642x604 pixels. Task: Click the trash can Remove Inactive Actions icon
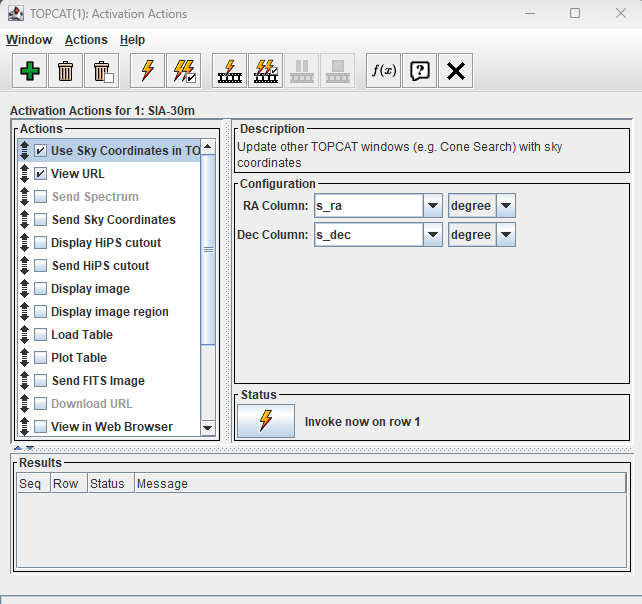102,71
